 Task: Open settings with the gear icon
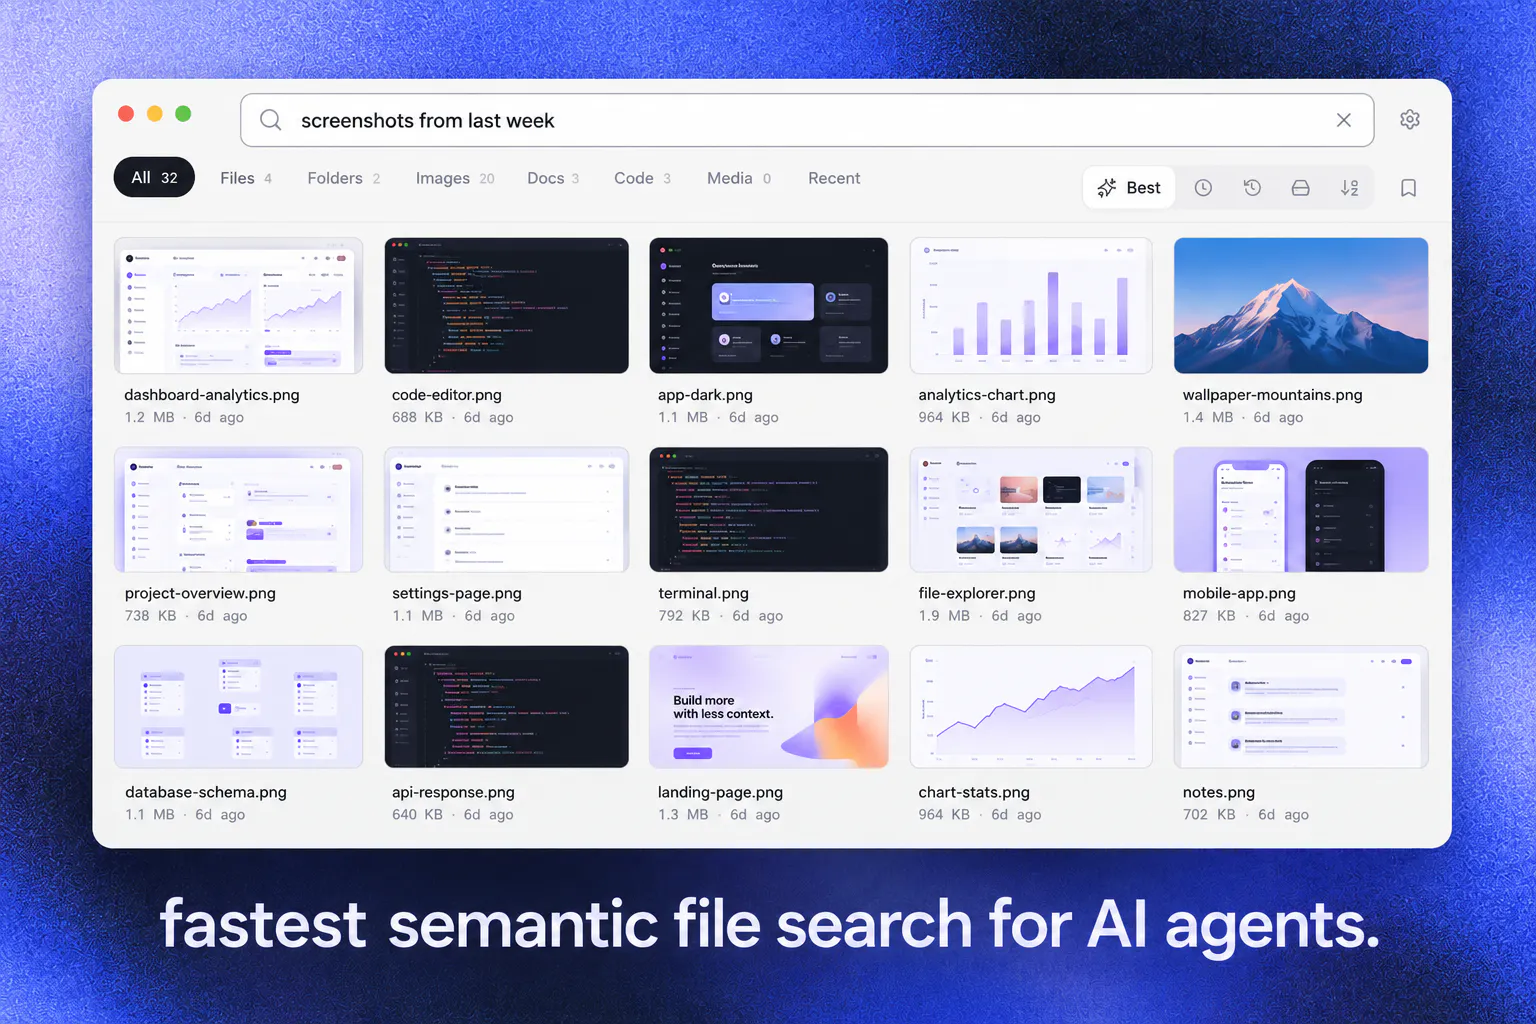(x=1410, y=120)
